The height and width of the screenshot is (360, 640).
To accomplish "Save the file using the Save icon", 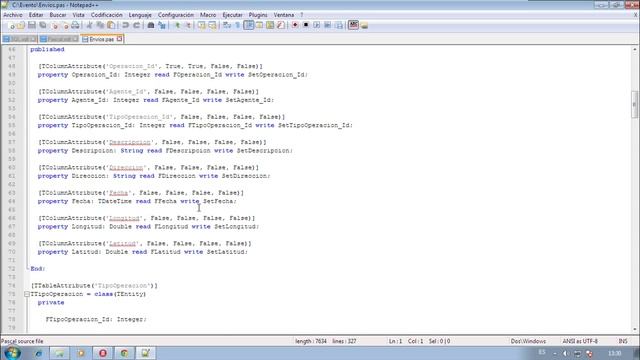I will 32,25.
